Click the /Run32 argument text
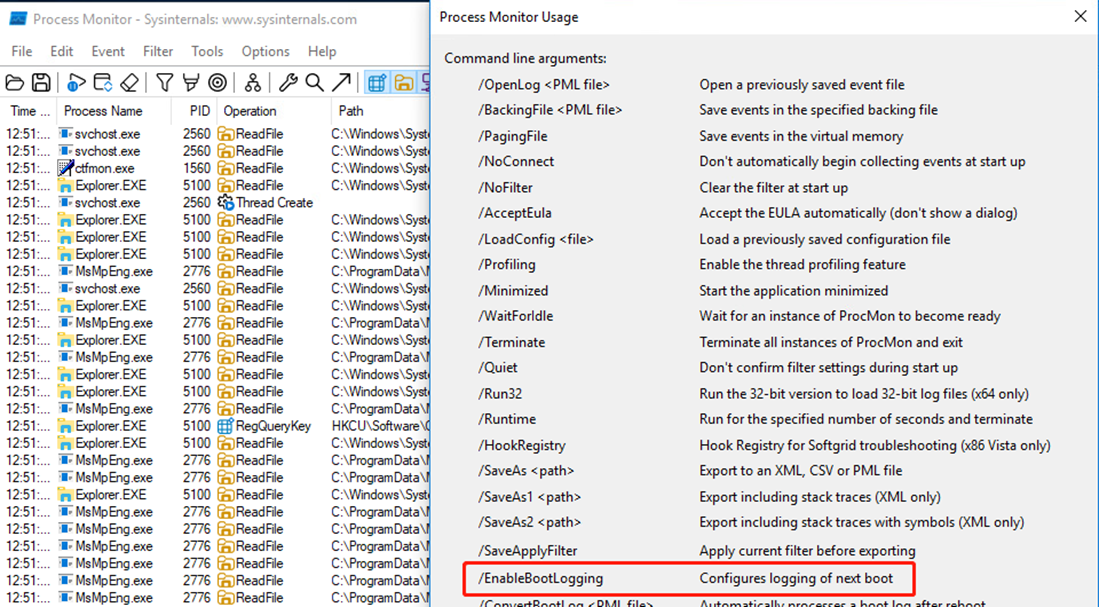The width and height of the screenshot is (1099, 607). (500, 393)
